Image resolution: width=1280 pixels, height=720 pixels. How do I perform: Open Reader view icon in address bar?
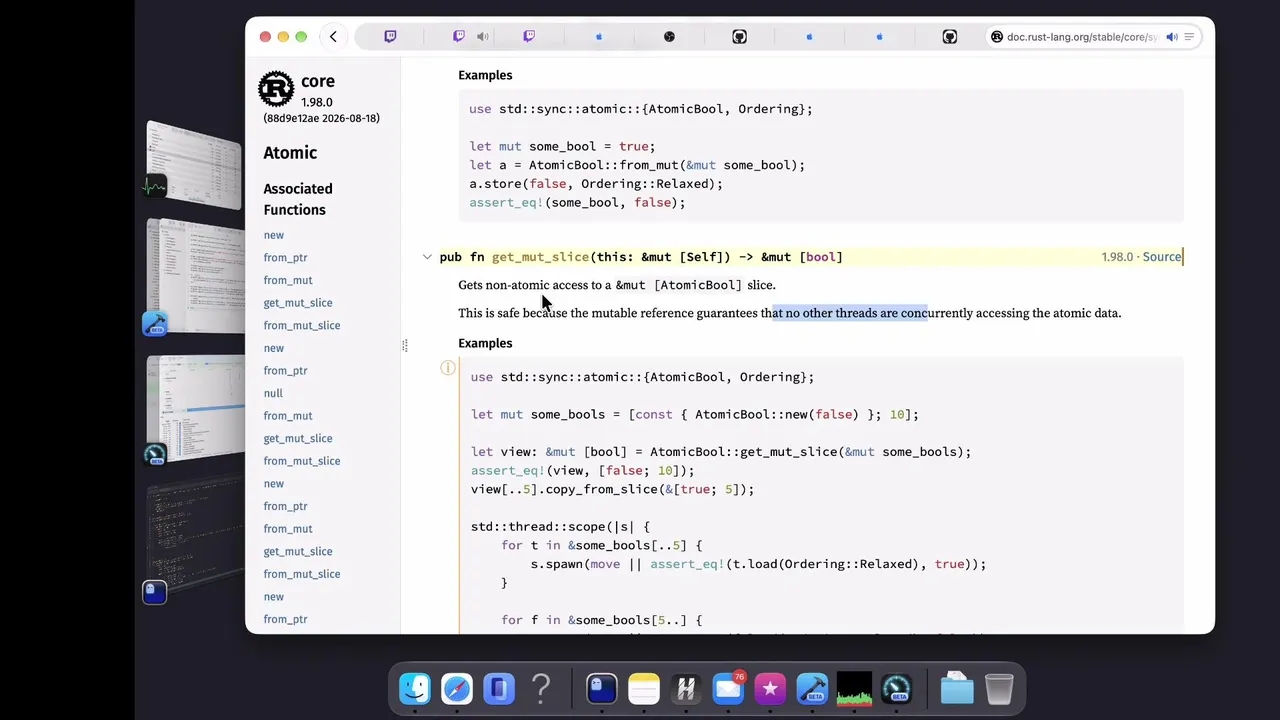pyautogui.click(x=1189, y=37)
